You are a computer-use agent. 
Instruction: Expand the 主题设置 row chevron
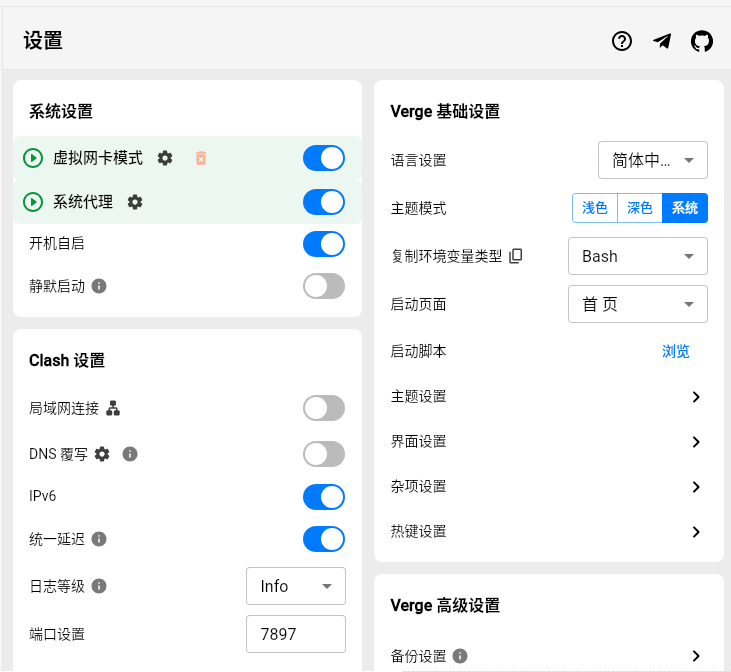(696, 397)
